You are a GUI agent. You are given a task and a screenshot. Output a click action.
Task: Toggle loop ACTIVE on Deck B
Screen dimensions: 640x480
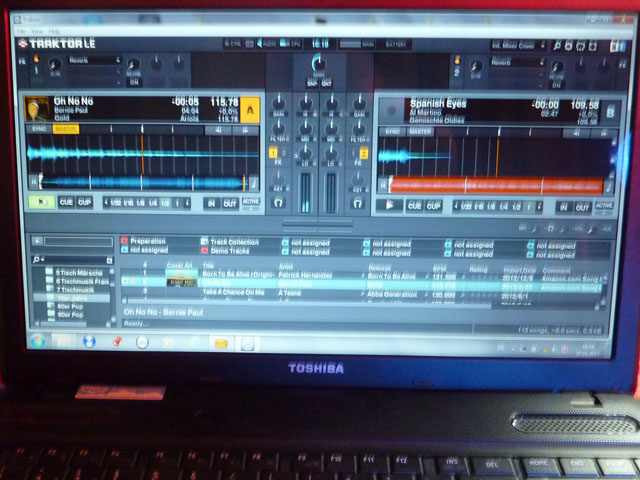[604, 207]
